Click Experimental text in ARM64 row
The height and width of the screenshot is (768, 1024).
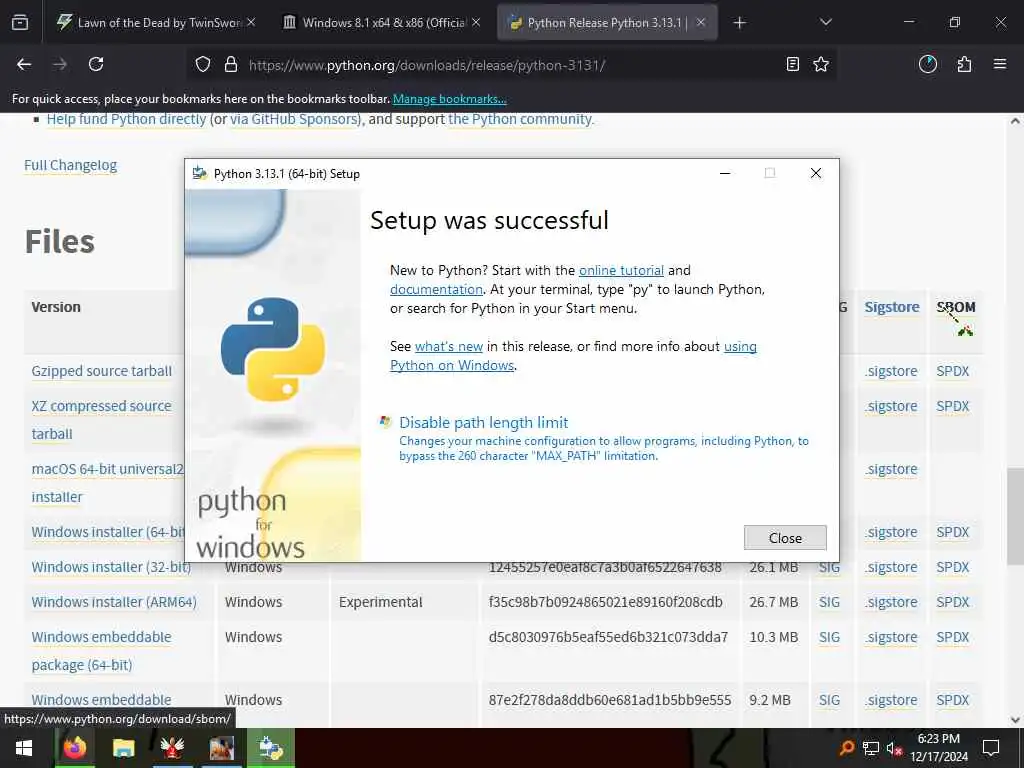[380, 602]
